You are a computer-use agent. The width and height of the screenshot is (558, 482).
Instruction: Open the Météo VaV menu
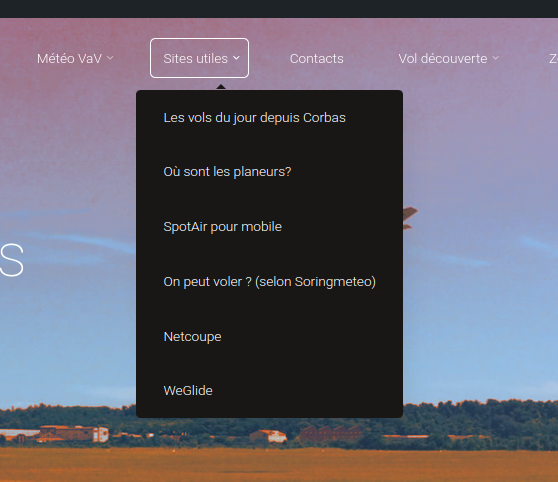[75, 58]
